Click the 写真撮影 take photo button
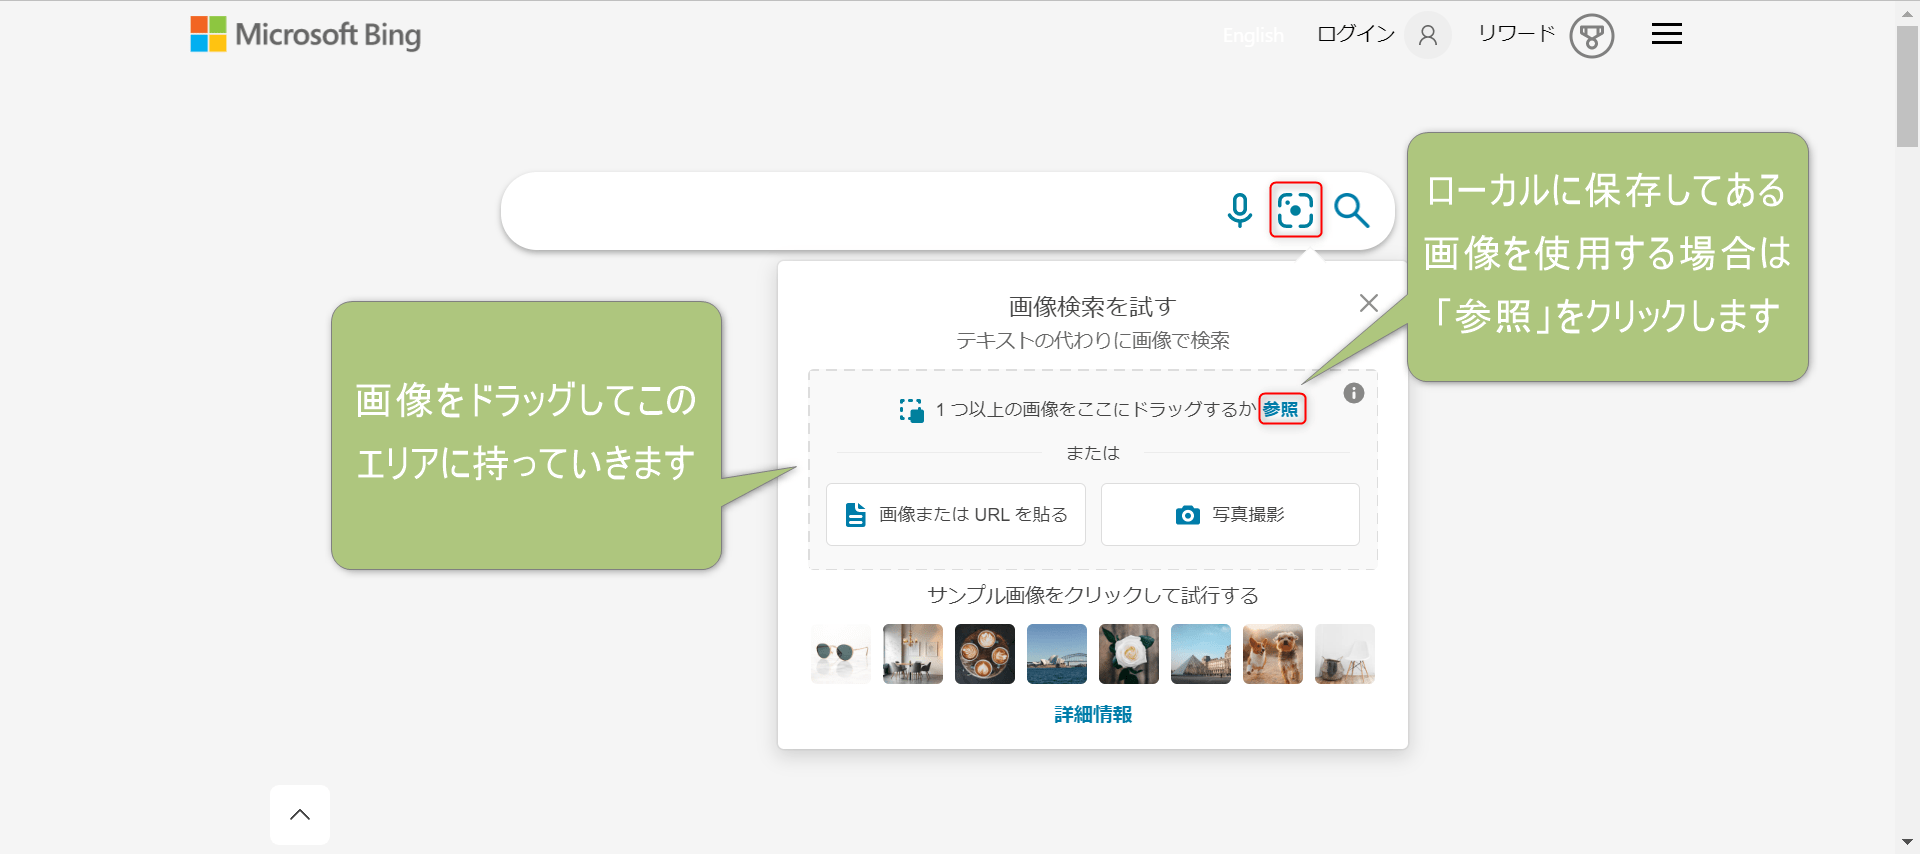Viewport: 1920px width, 854px height. (x=1230, y=514)
